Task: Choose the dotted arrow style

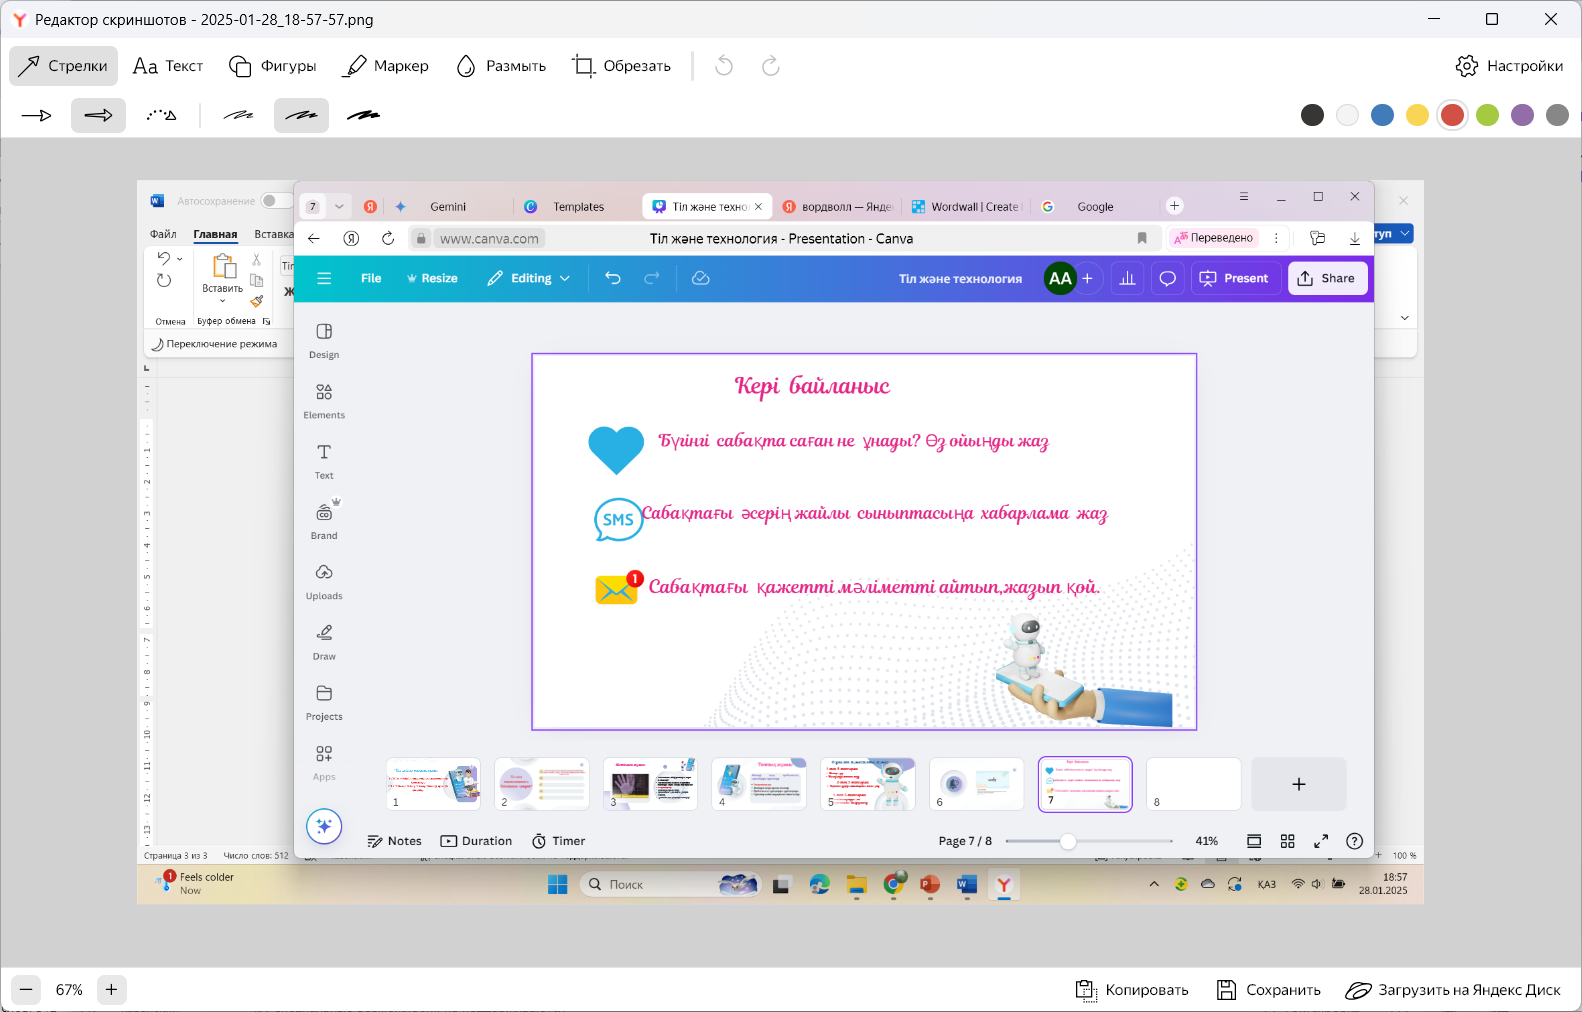Action: (x=162, y=116)
